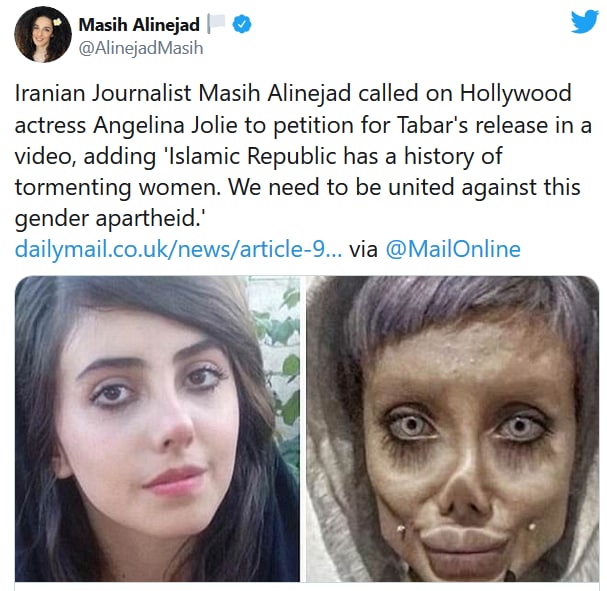The image size is (607, 591).
Task: Click the Masih Alinejad display name
Action: (139, 25)
